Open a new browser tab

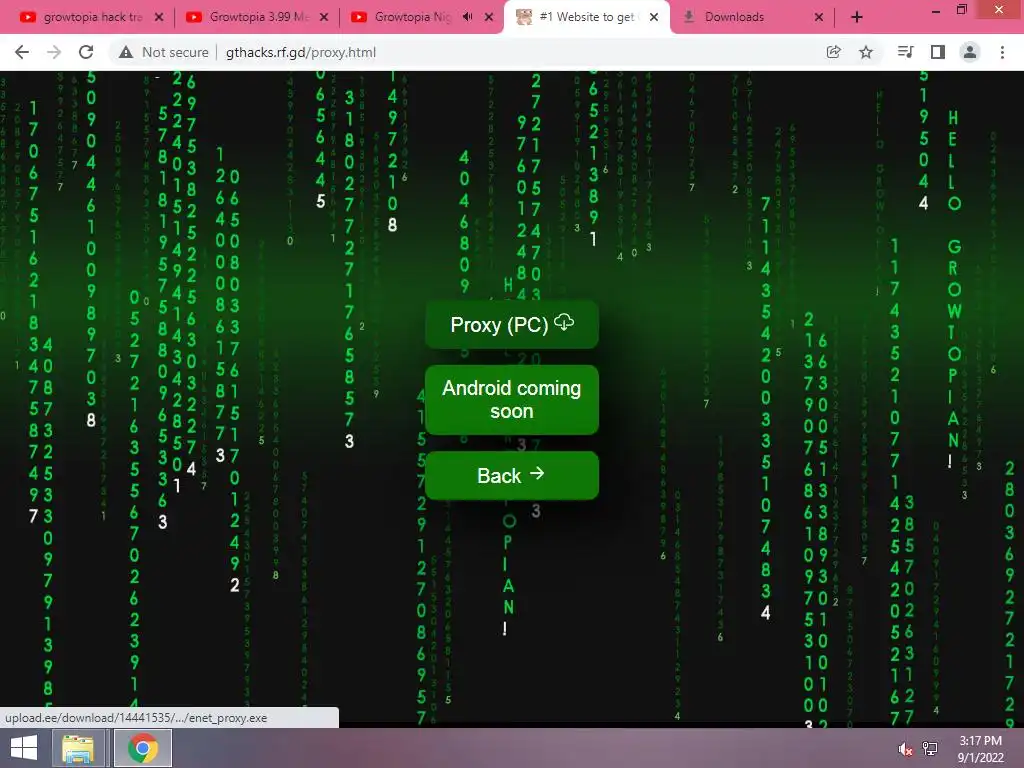tap(857, 17)
